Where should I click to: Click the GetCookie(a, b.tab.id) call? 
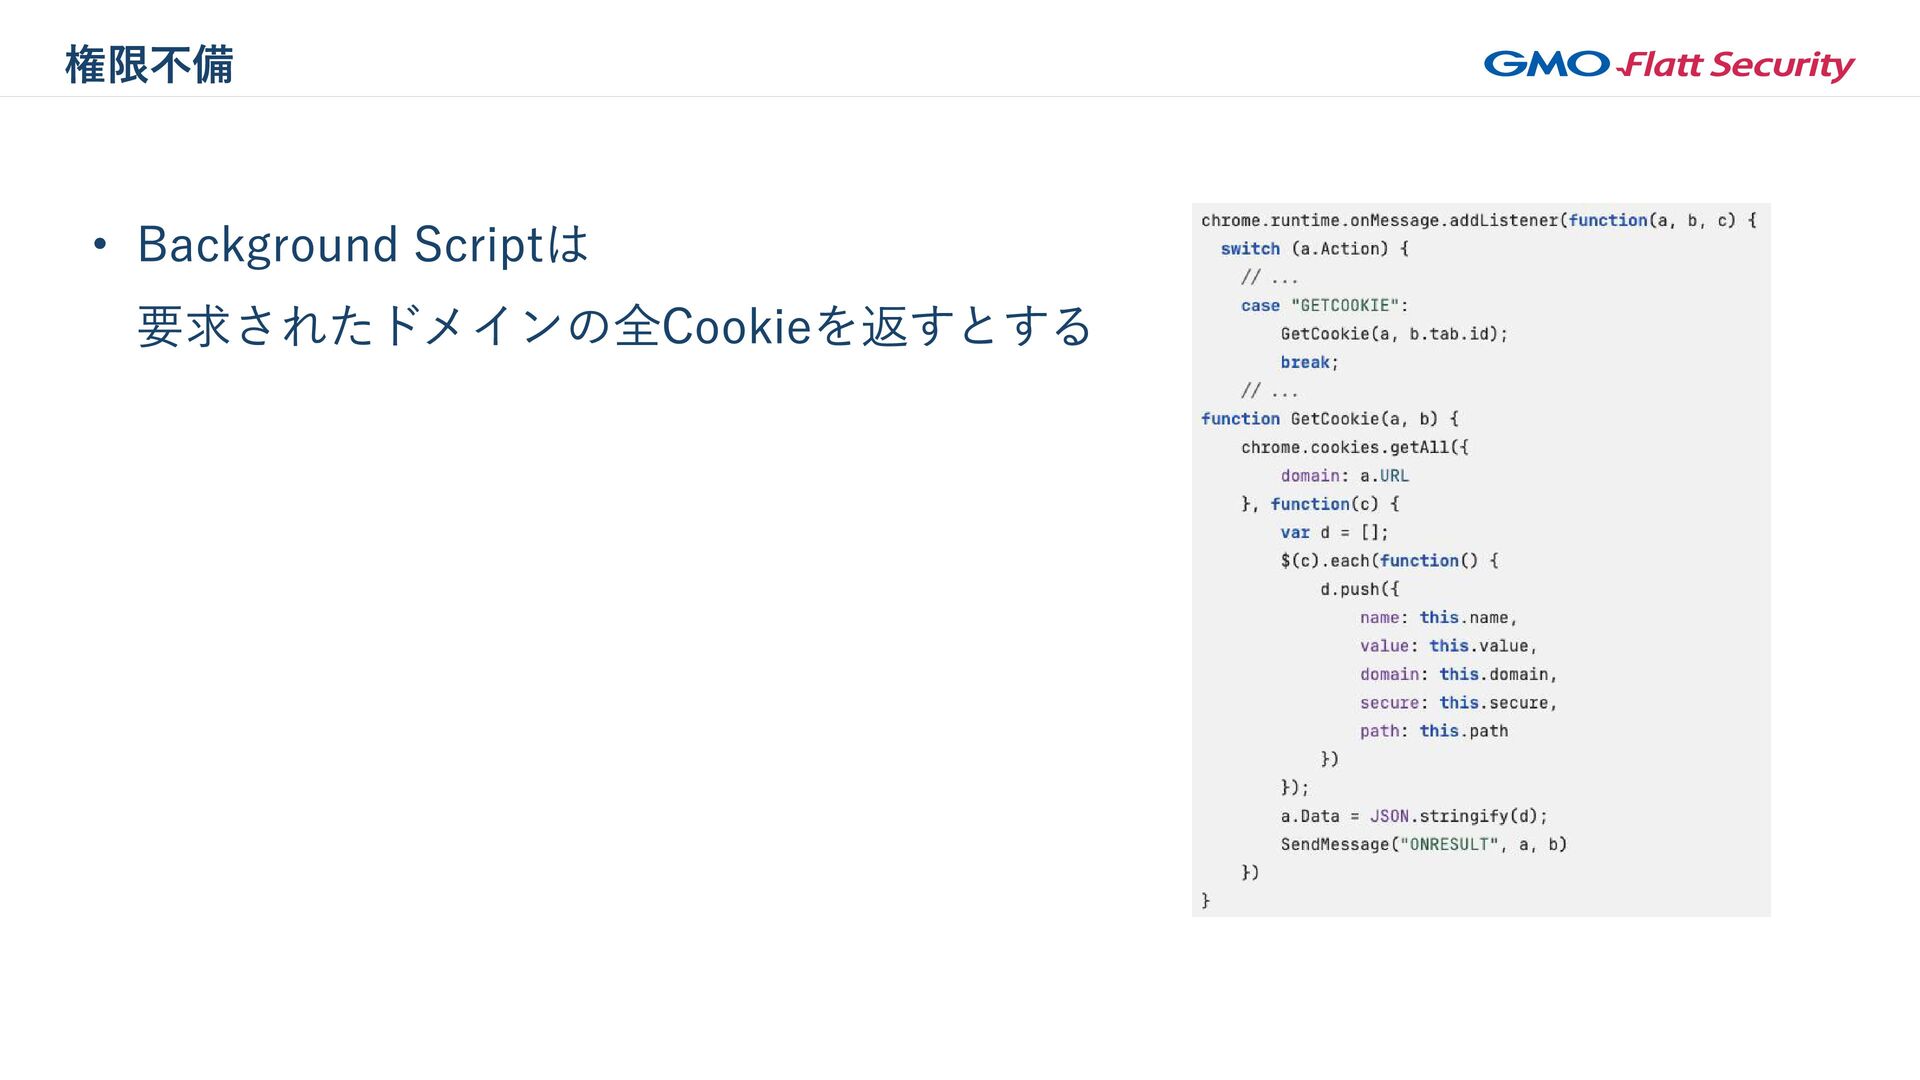(1393, 334)
